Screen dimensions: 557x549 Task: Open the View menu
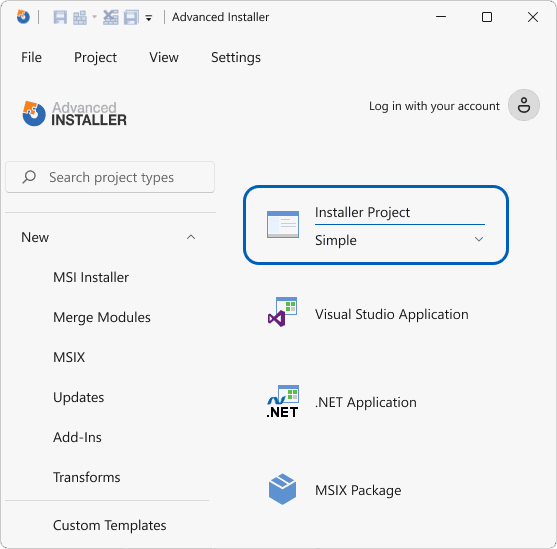tap(164, 57)
